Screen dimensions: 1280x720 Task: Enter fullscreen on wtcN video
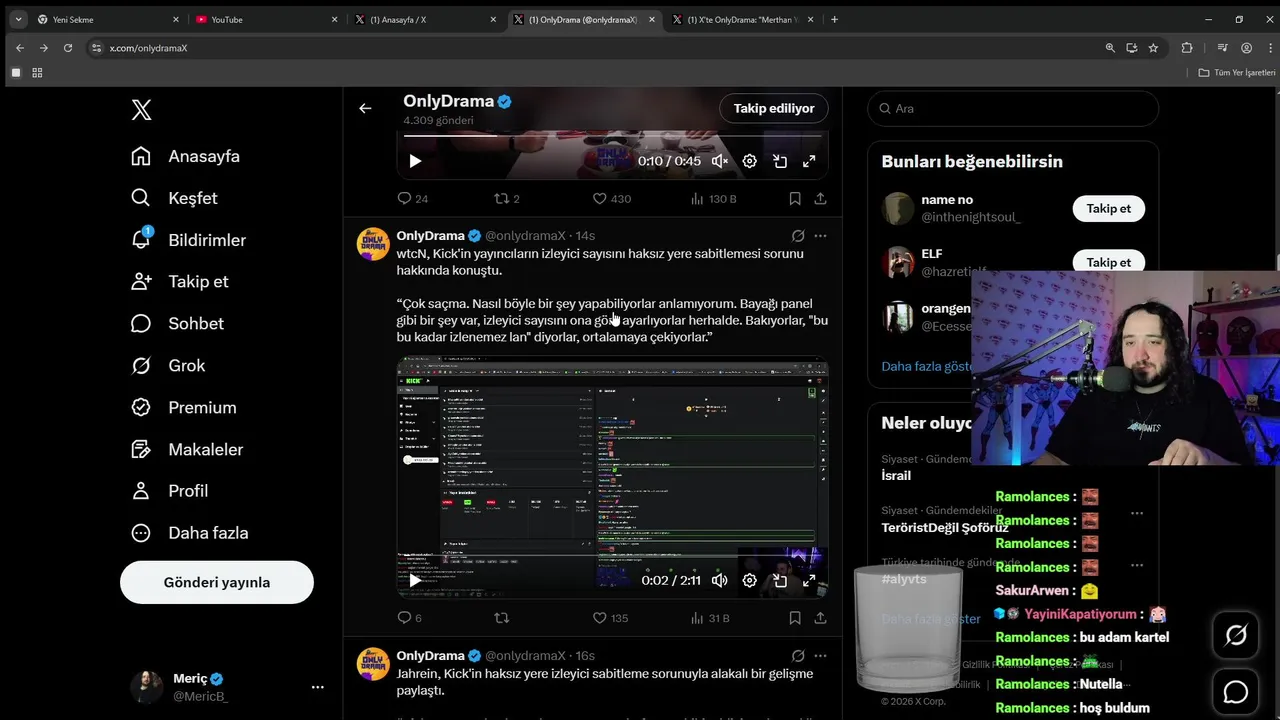[809, 580]
